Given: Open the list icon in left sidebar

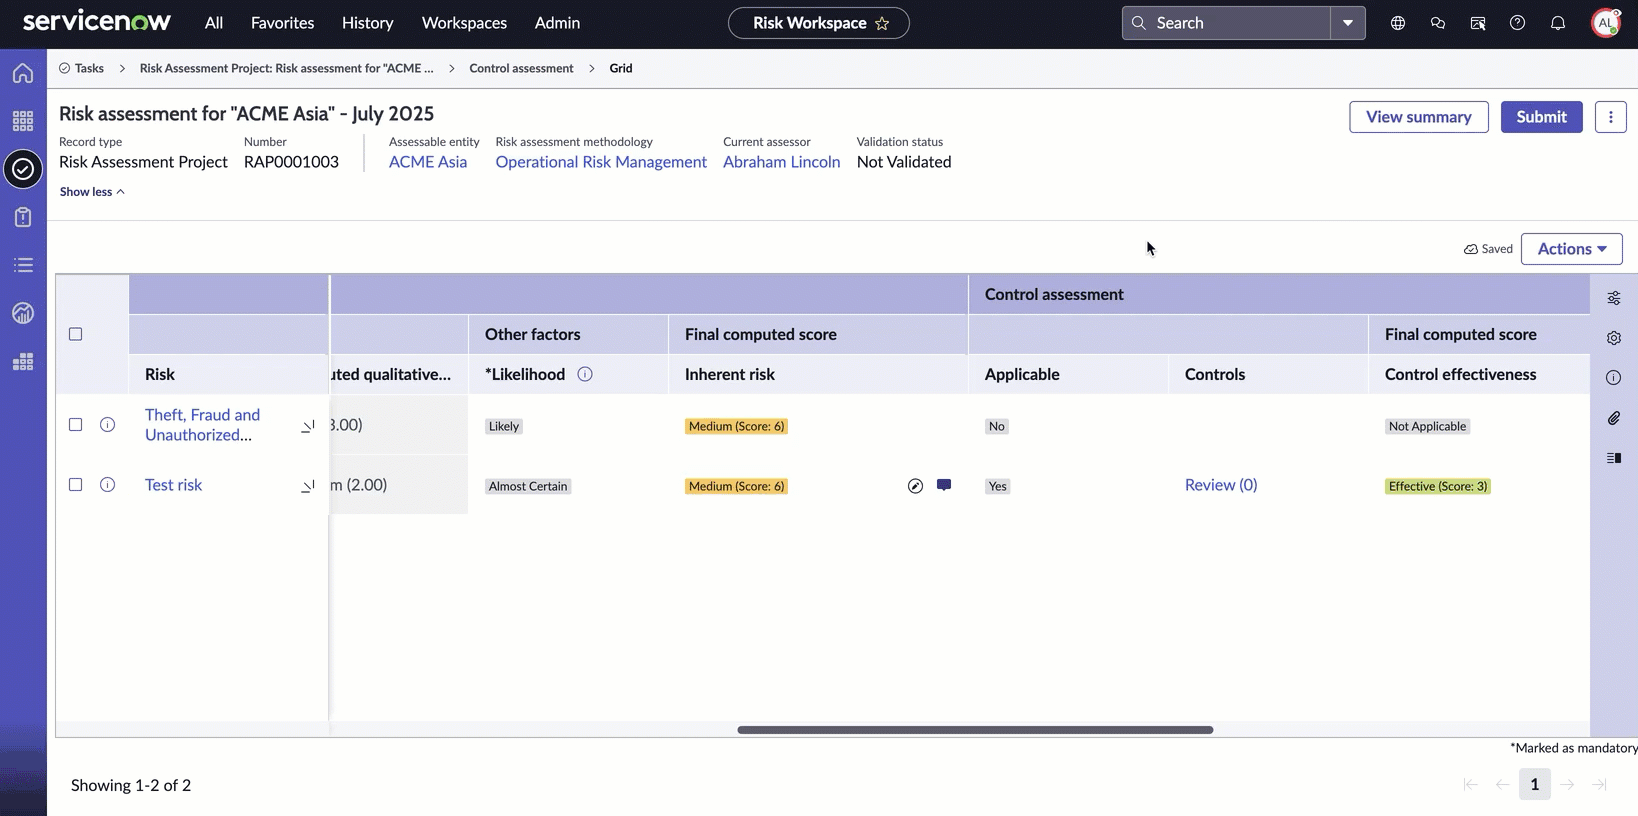Looking at the screenshot, I should [x=23, y=265].
